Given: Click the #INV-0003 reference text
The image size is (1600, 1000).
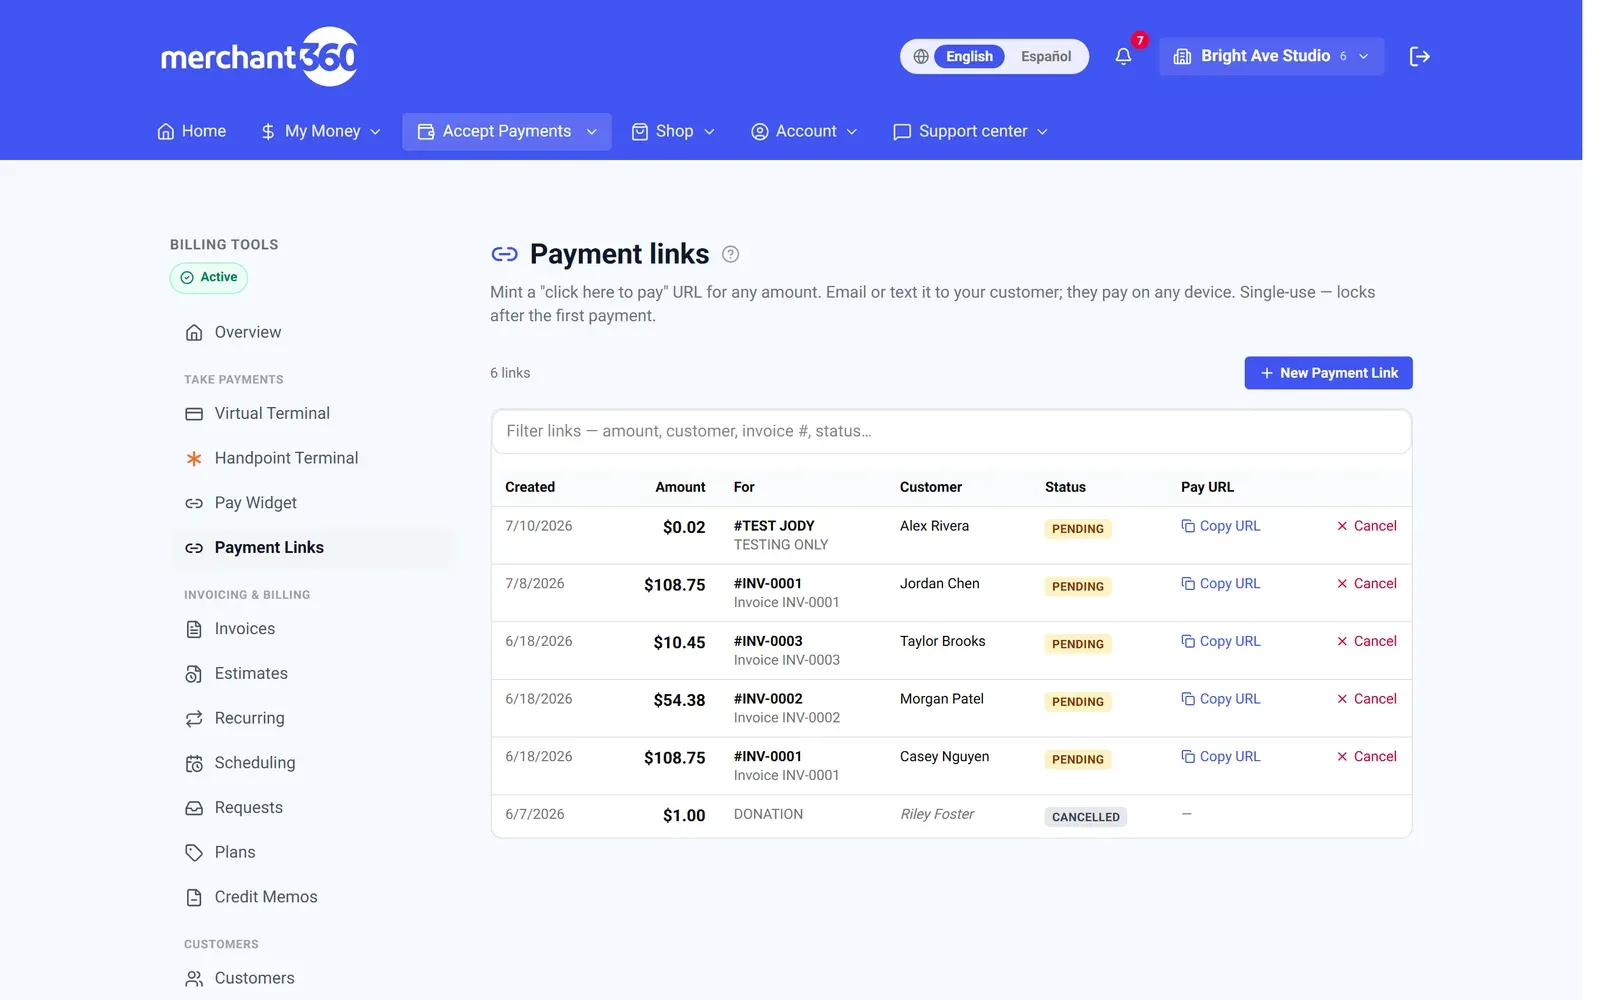Looking at the screenshot, I should tap(768, 641).
